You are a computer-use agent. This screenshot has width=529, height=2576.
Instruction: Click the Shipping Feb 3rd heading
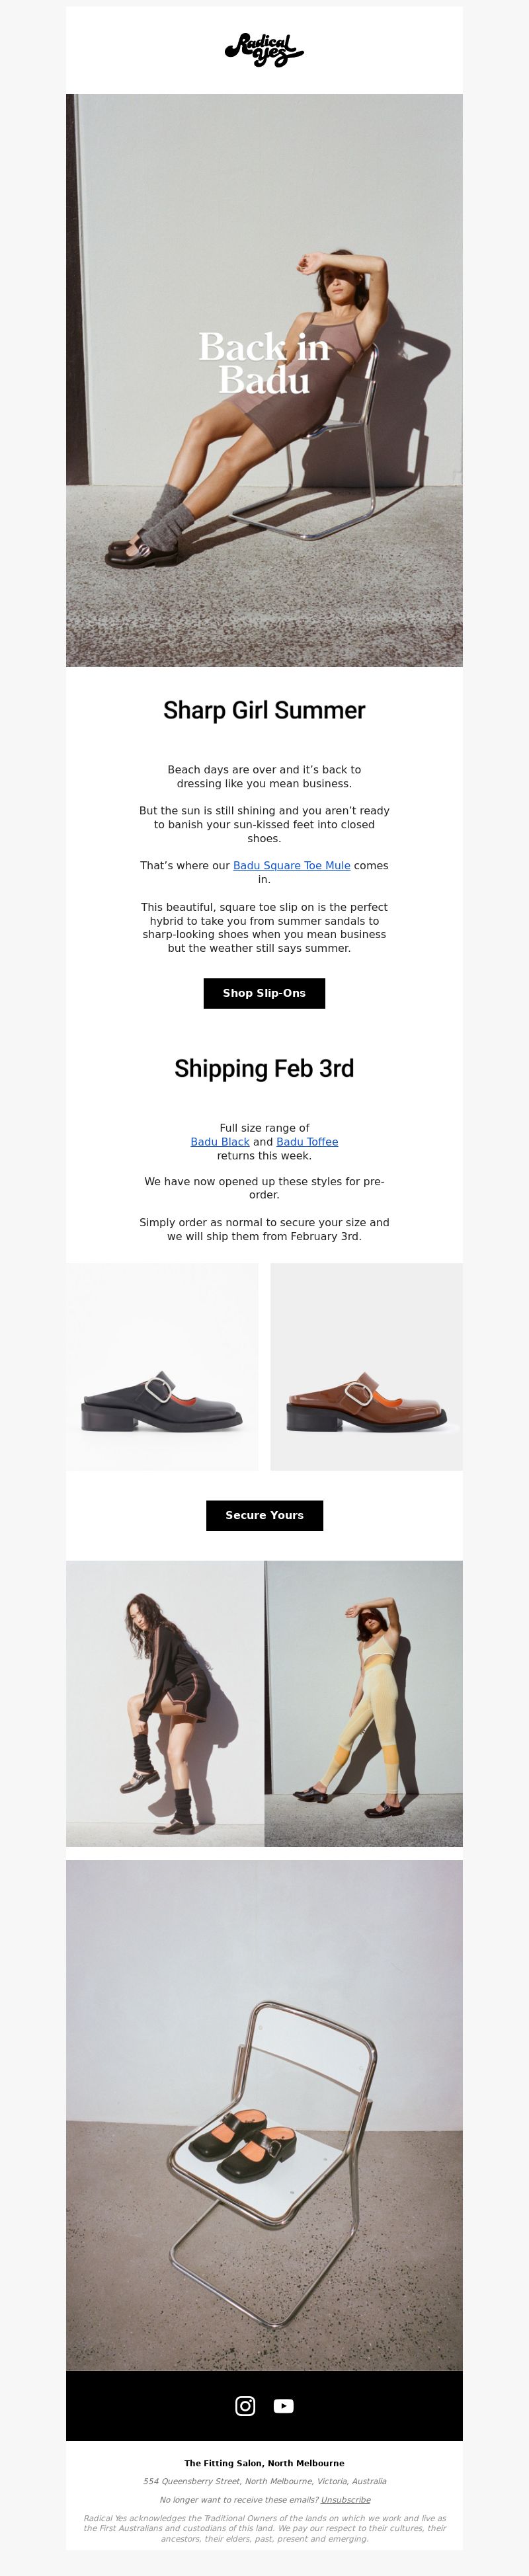264,1068
